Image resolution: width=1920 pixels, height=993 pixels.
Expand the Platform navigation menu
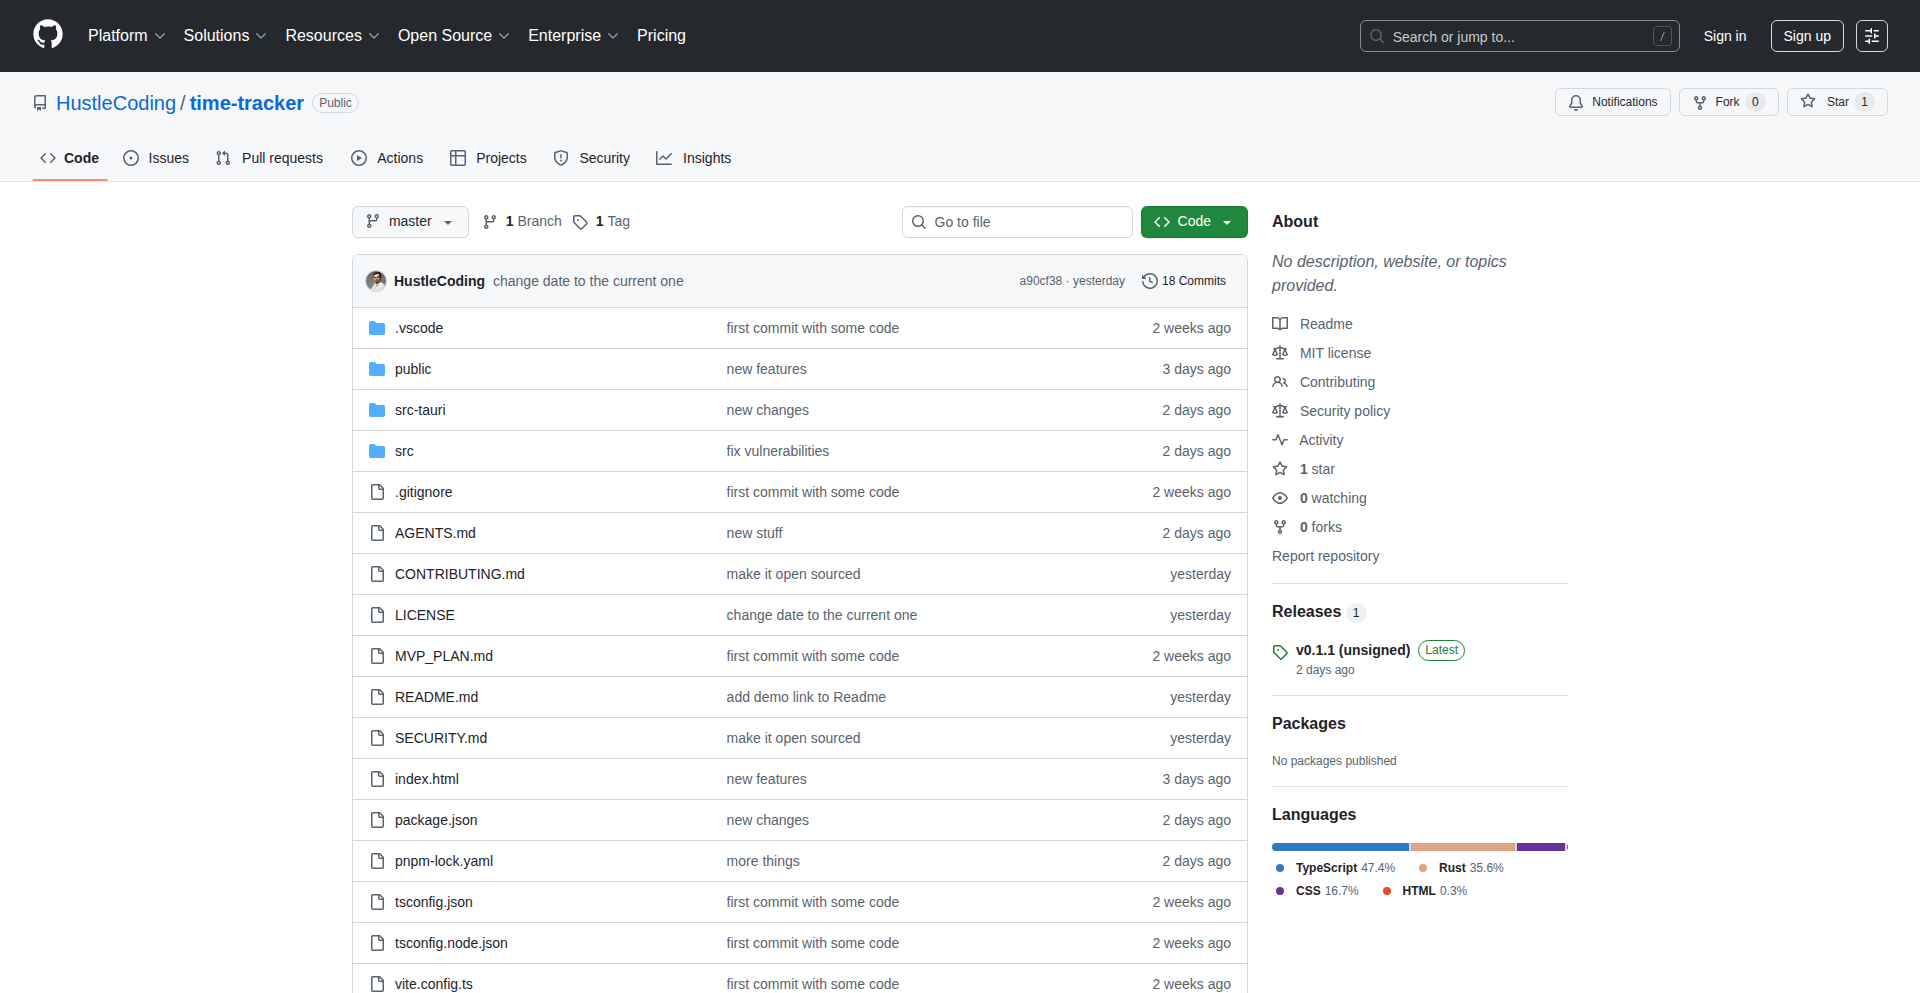[126, 36]
